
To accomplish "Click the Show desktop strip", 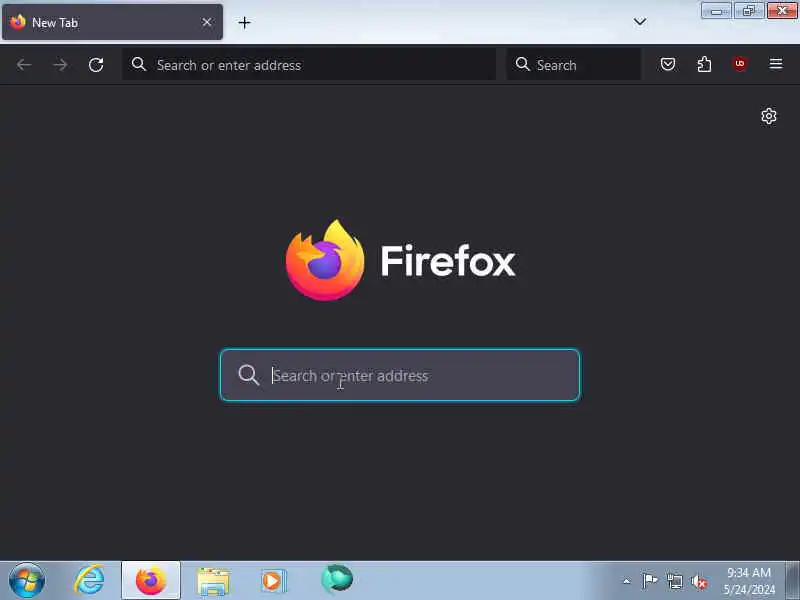I will [x=792, y=581].
